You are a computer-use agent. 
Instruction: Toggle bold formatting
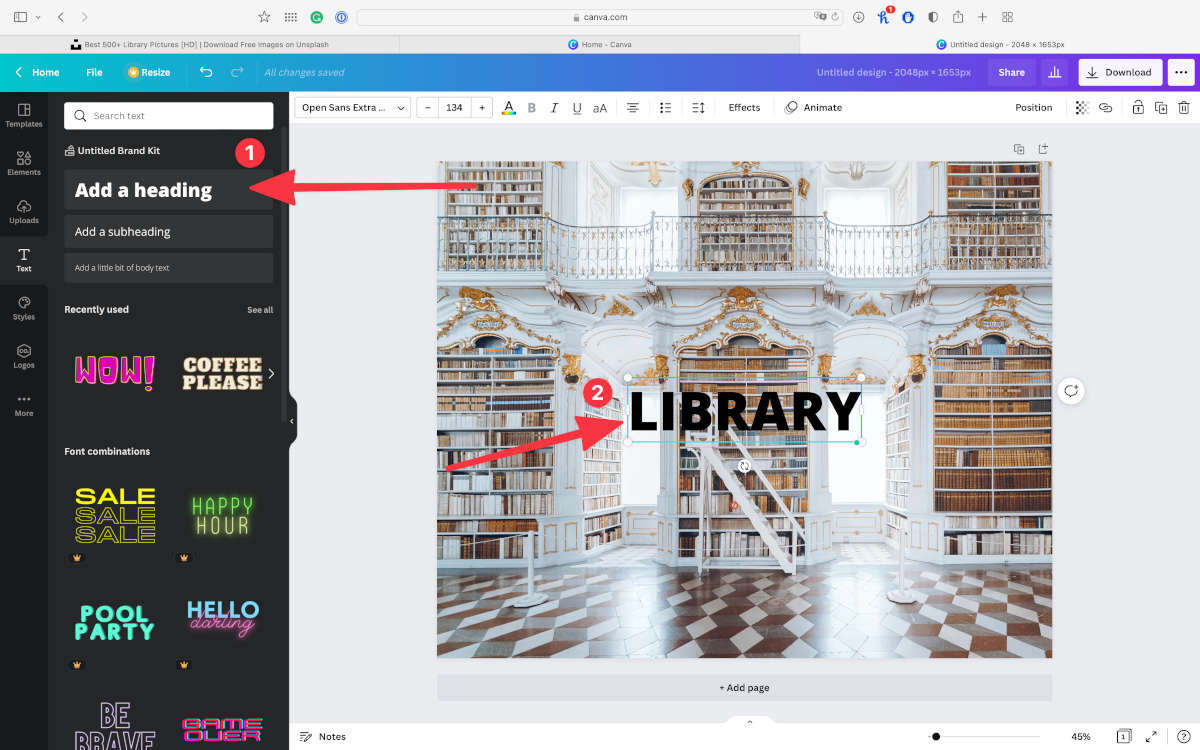(531, 107)
